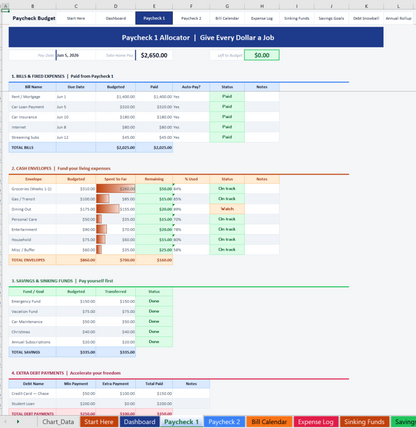Navigate to Sinking Funds top link

(x=297, y=18)
